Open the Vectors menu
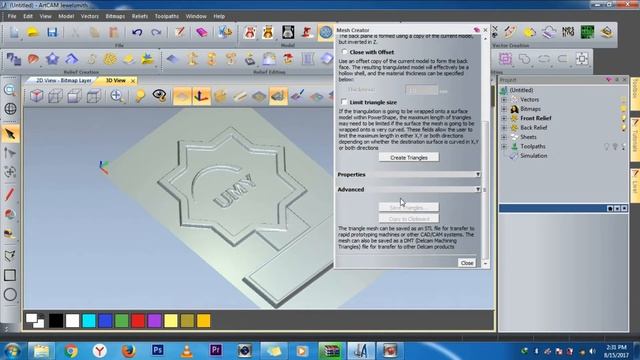Screen dimensions: 640x360 click(x=89, y=16)
